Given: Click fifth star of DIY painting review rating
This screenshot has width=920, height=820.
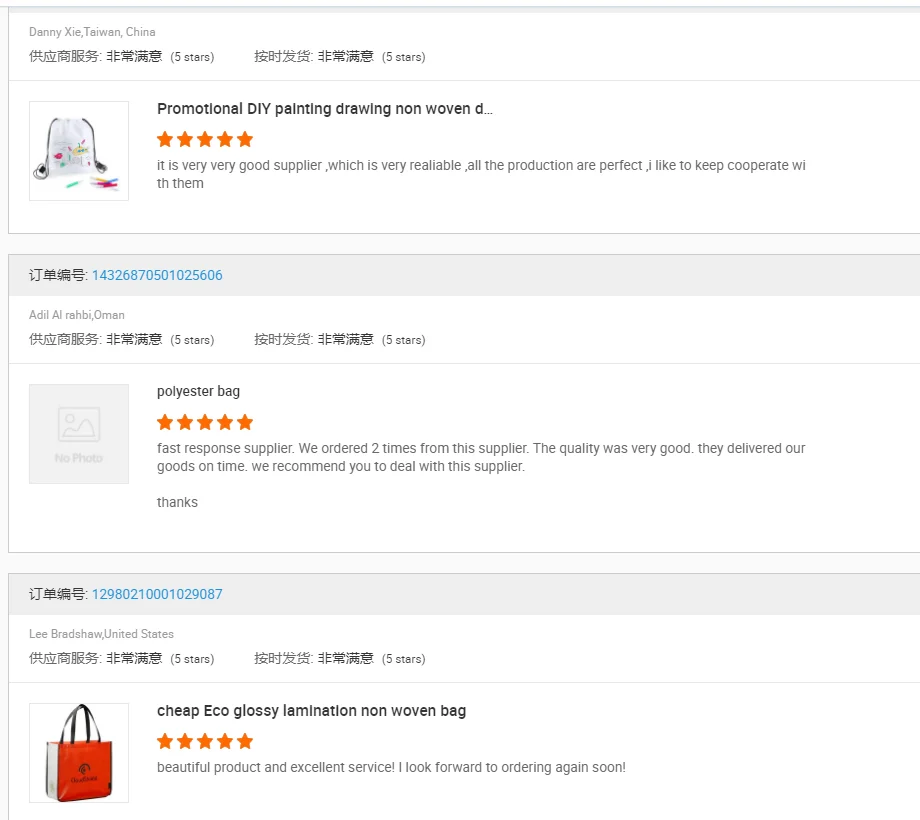Looking at the screenshot, I should pyautogui.click(x=245, y=140).
